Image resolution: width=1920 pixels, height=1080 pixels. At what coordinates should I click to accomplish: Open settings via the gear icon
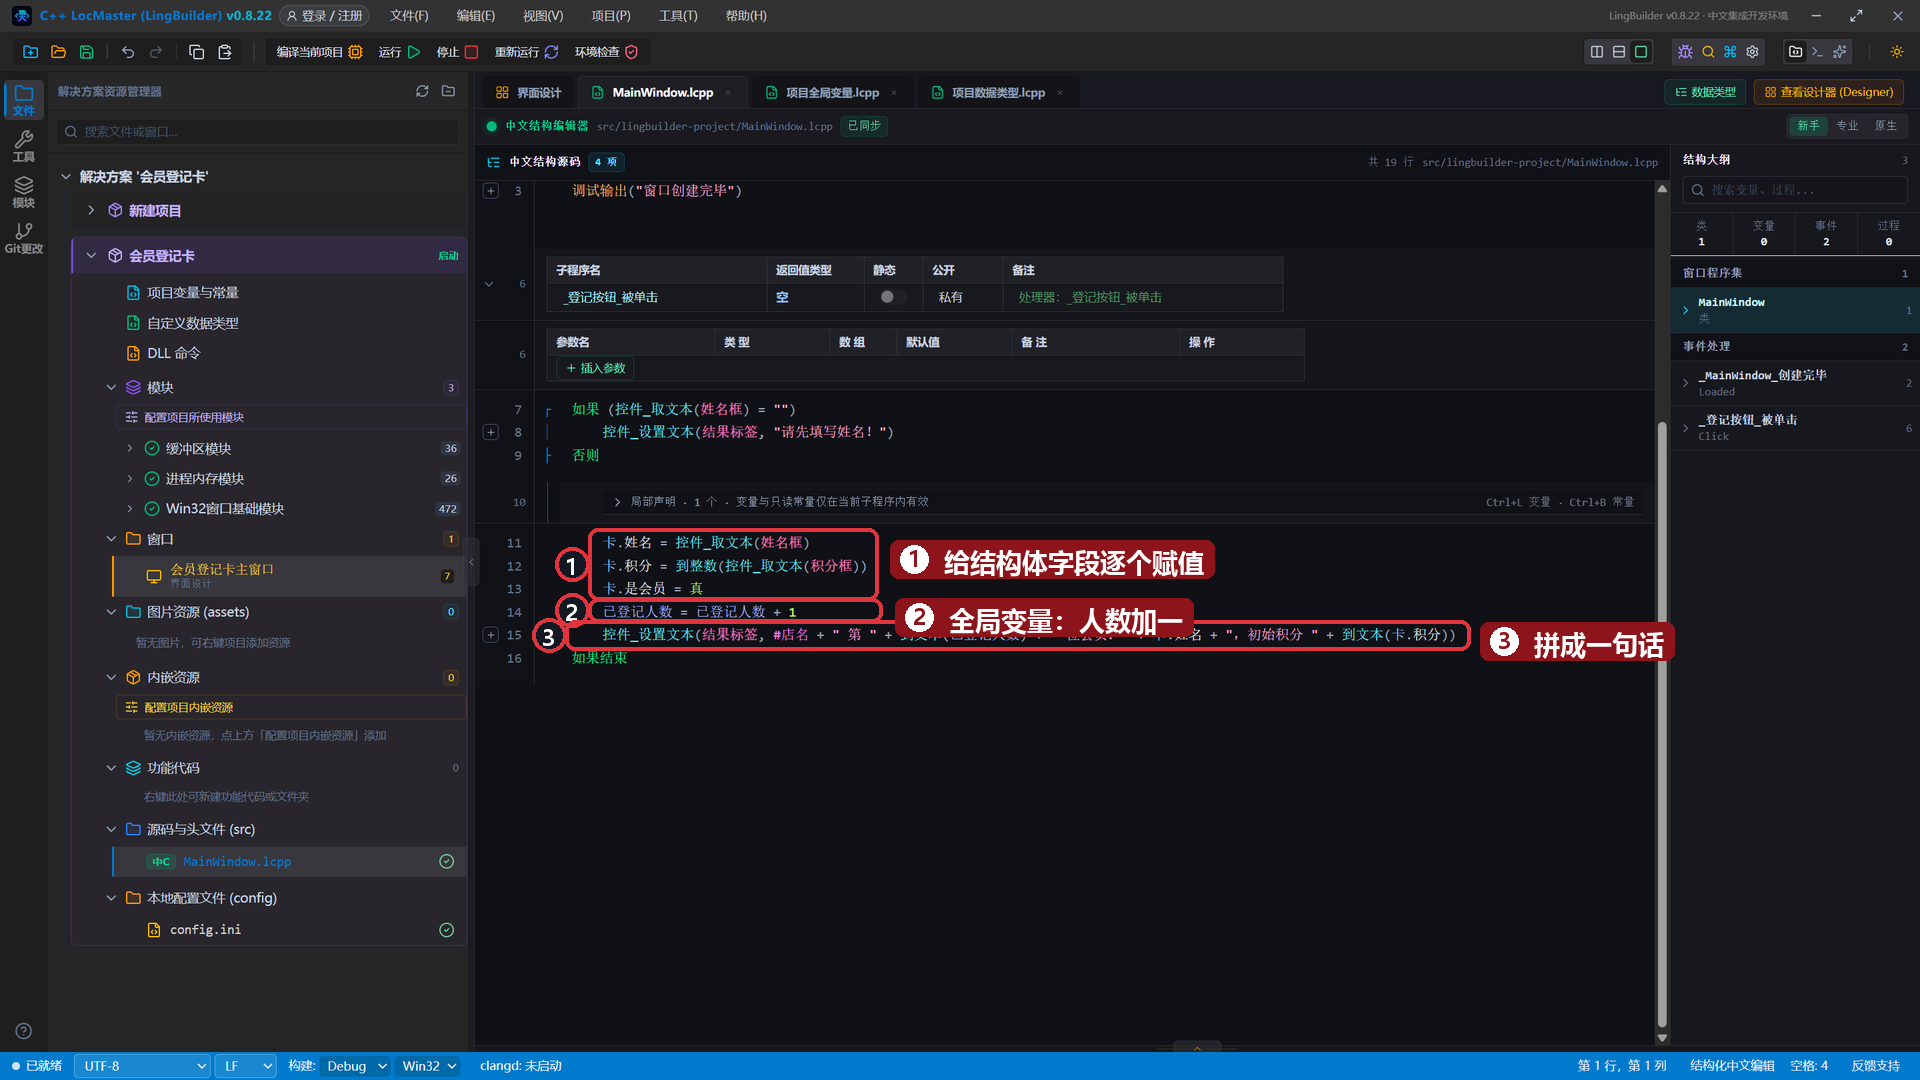coord(1752,52)
